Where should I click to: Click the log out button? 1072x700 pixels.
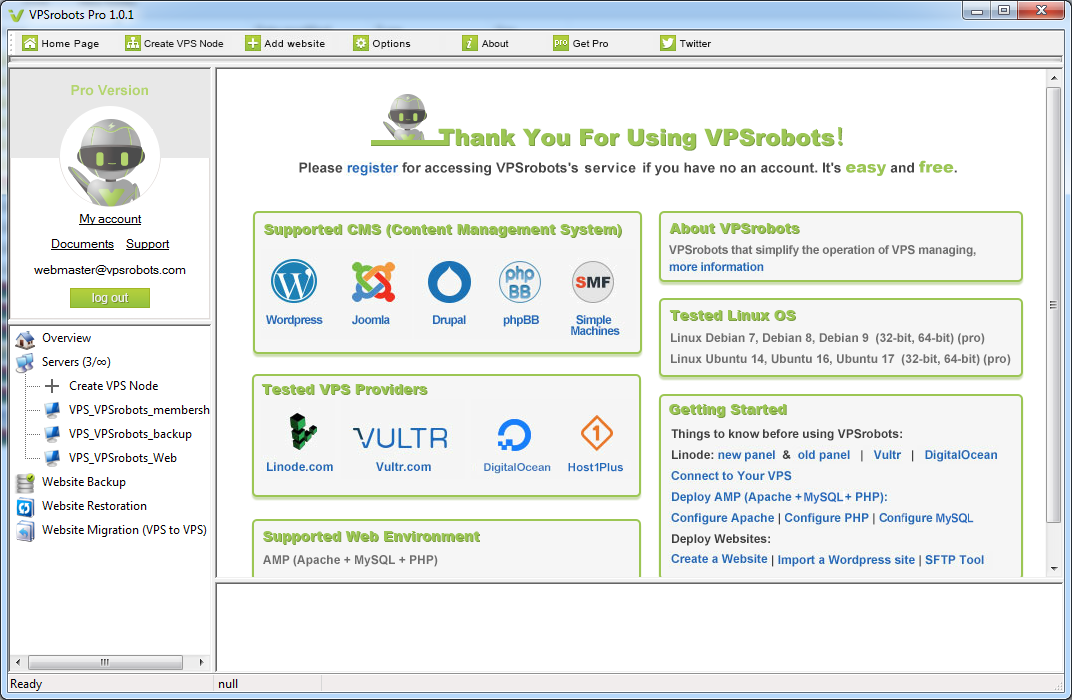[x=109, y=298]
